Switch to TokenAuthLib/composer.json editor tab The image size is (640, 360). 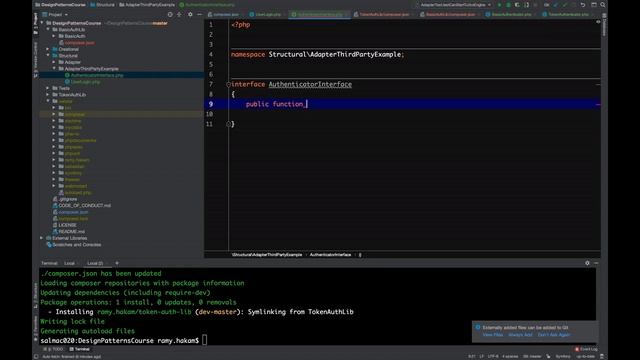pyautogui.click(x=382, y=15)
